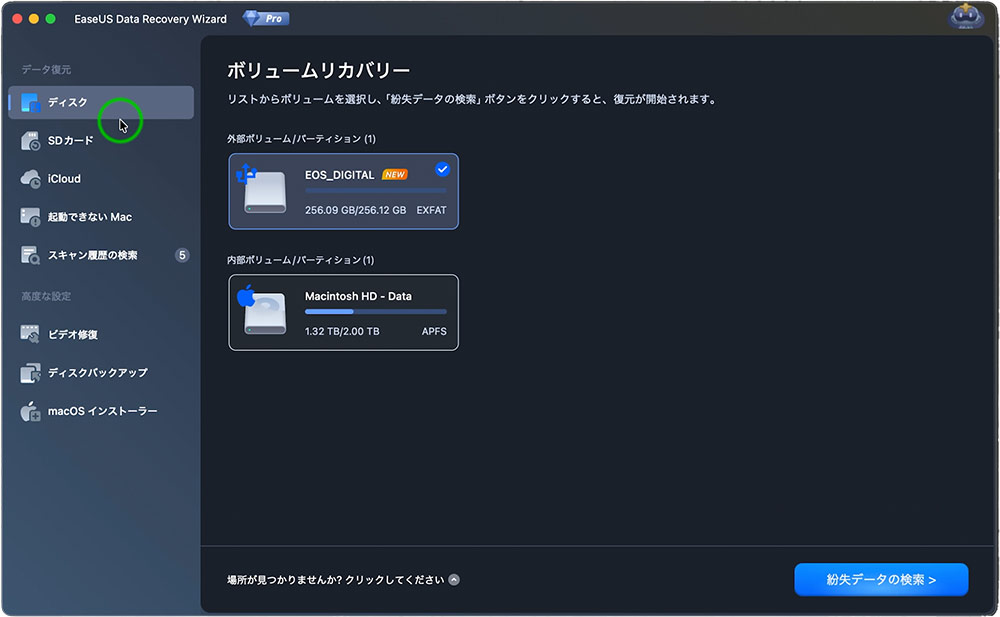Expand the location-not-found chevron

[x=454, y=580]
